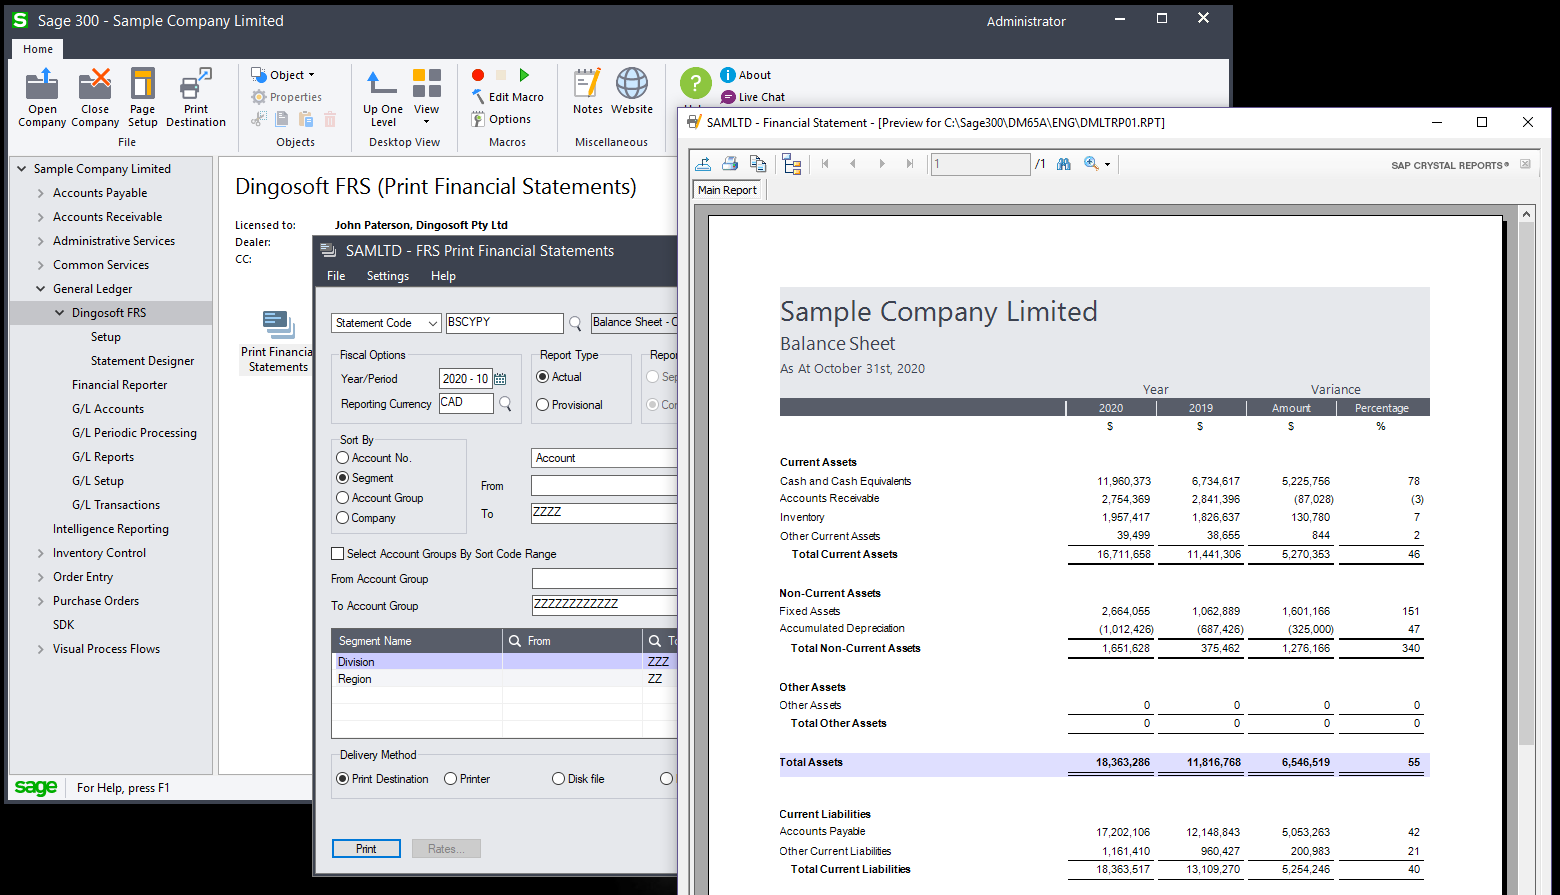Screen dimensions: 1560x895
Task: Select the Provisional report type
Action: coord(543,405)
